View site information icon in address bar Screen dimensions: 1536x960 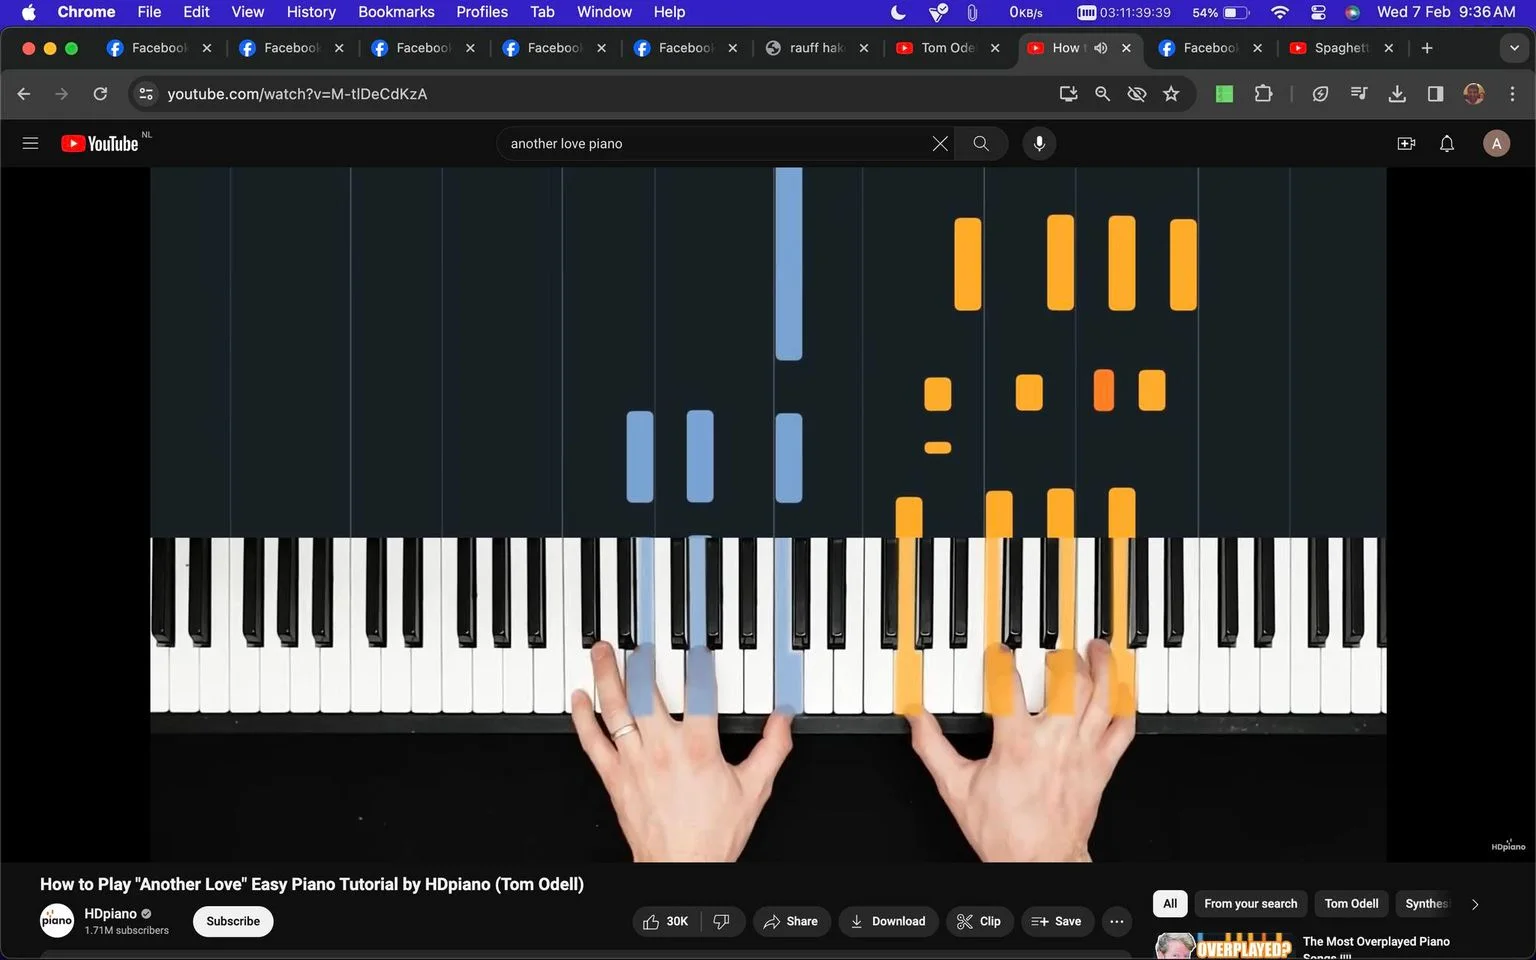point(146,93)
